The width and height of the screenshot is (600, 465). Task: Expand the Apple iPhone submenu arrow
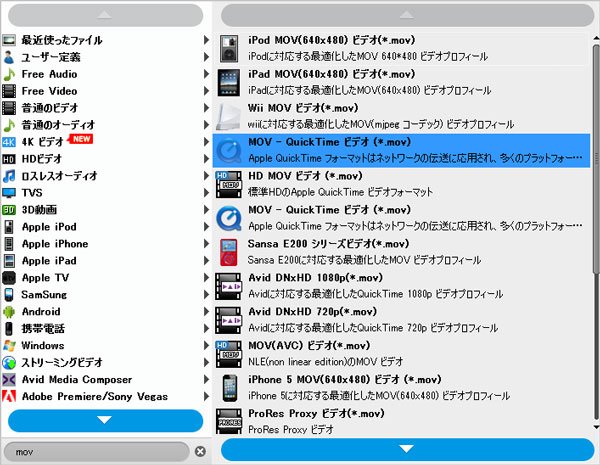(206, 244)
